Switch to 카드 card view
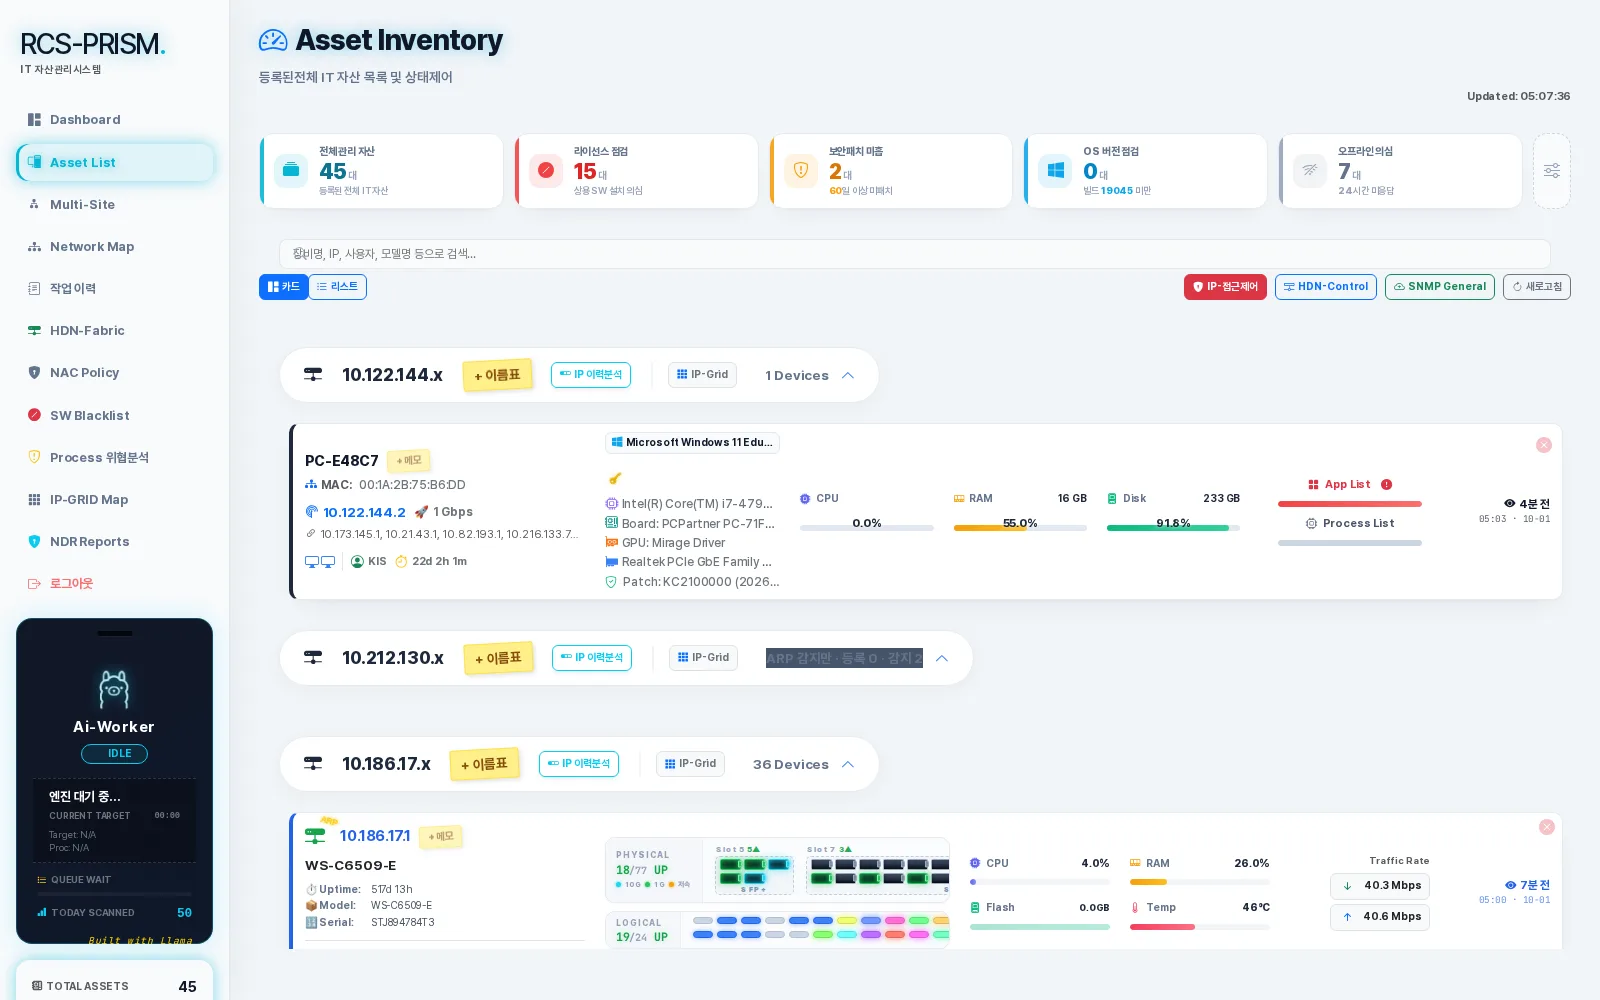Image resolution: width=1600 pixels, height=1000 pixels. [x=284, y=287]
